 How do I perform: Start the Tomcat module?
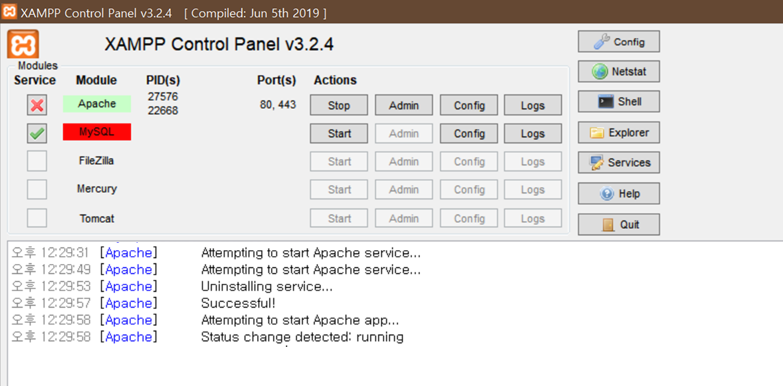click(339, 218)
